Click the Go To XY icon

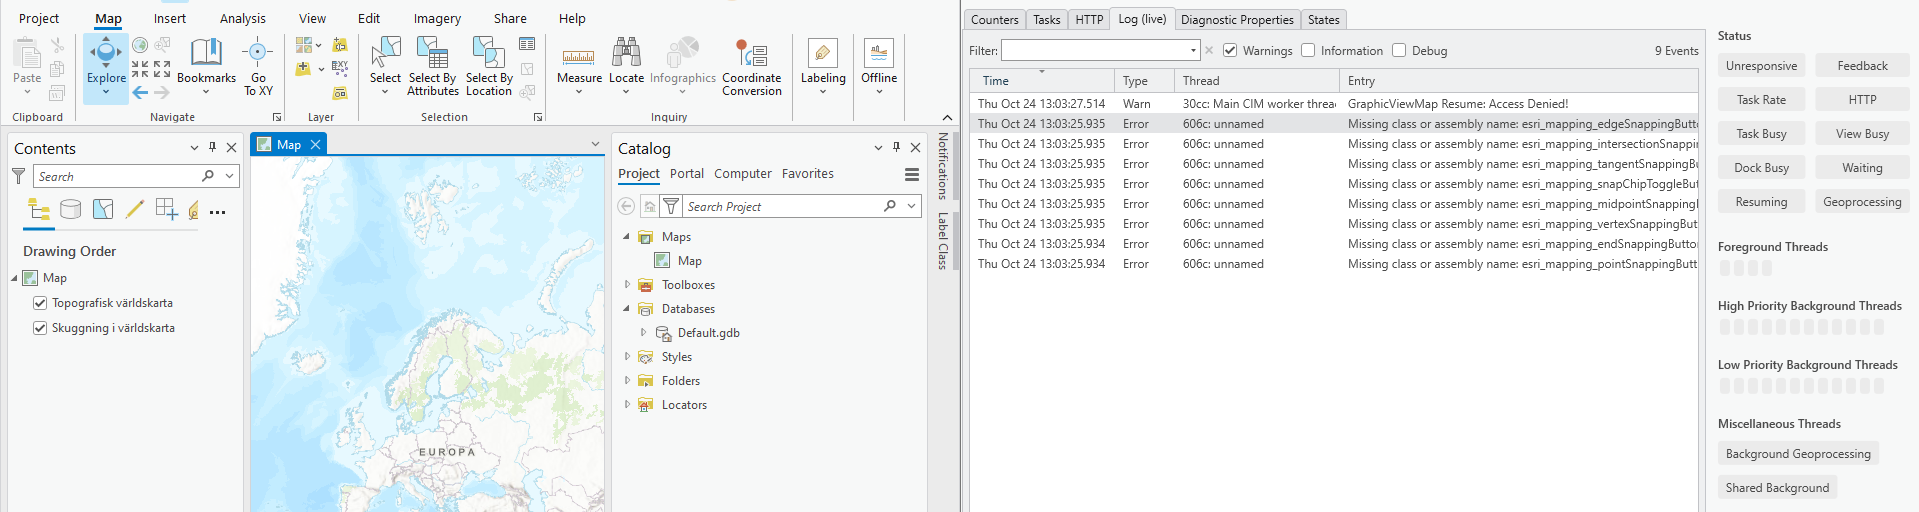click(x=257, y=54)
